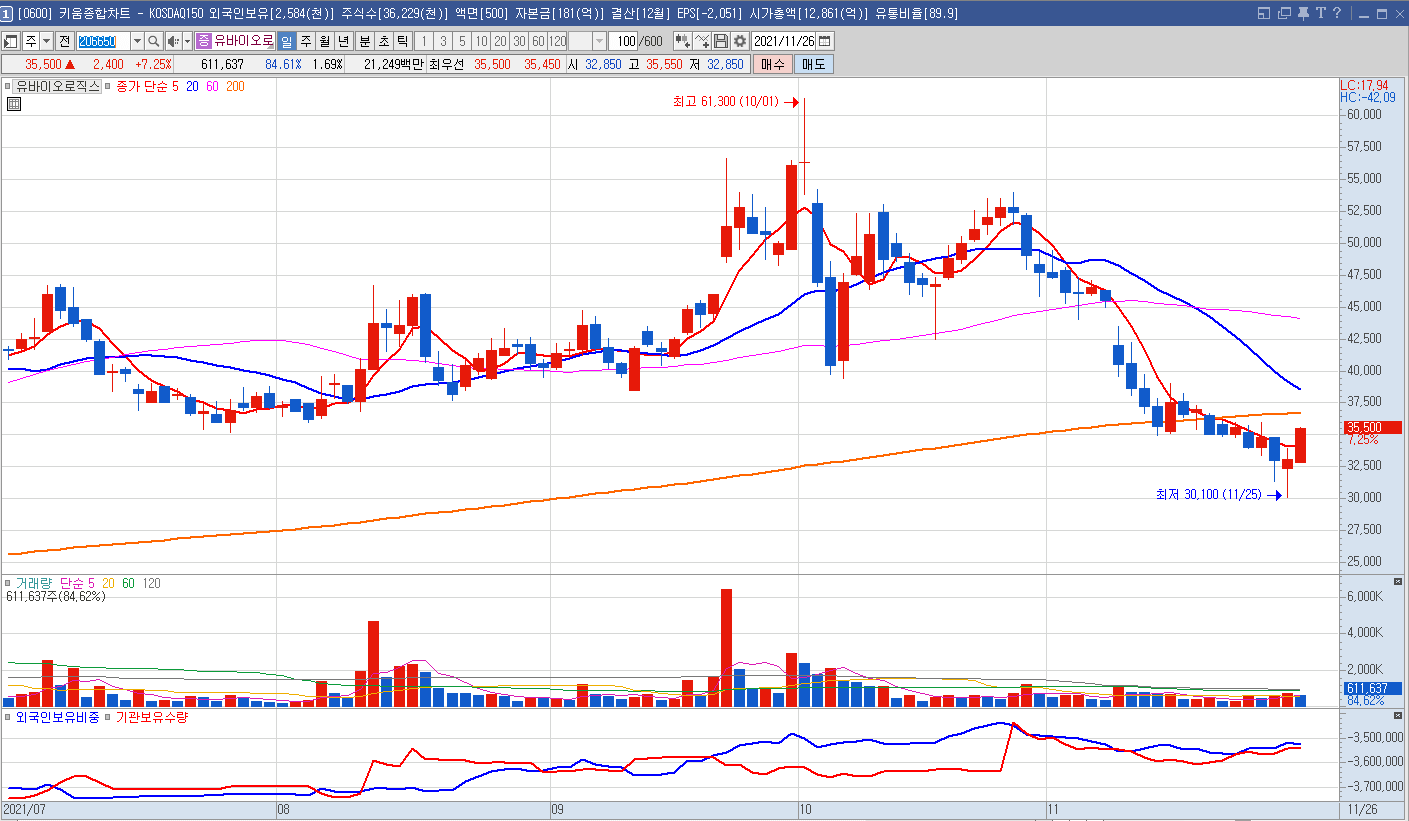
Task: Click the candle count field showing 100
Action: coord(624,41)
